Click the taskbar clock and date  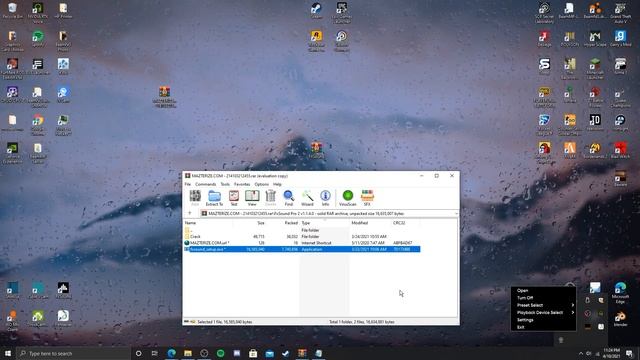point(611,353)
